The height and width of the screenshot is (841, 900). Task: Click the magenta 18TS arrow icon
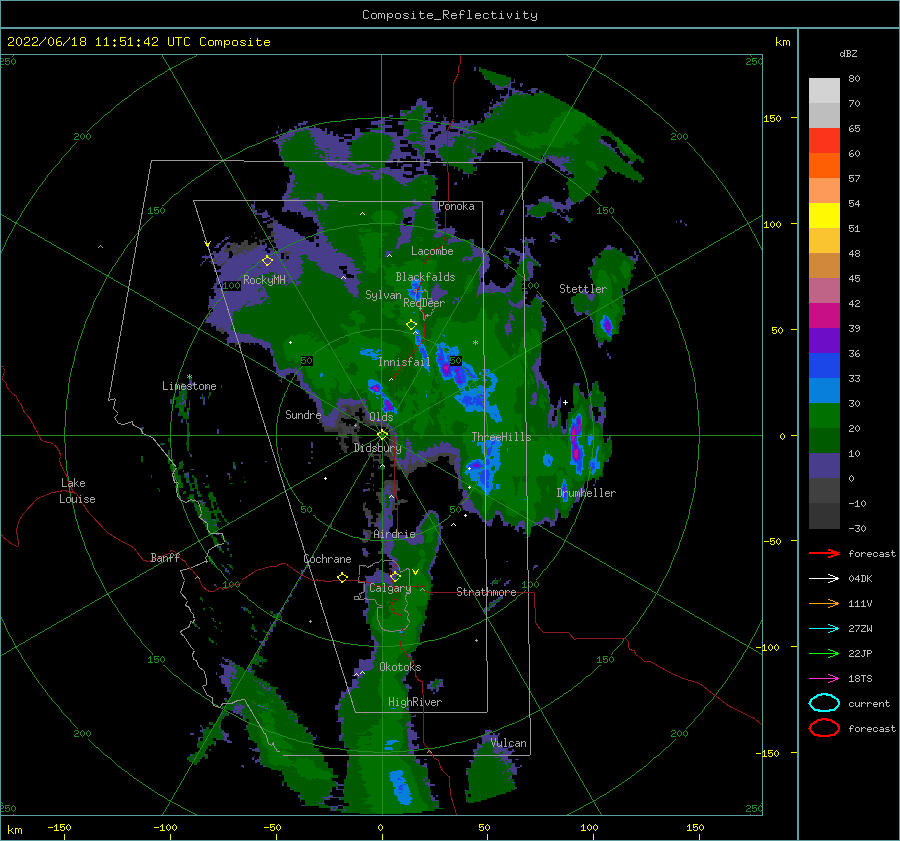coord(824,679)
